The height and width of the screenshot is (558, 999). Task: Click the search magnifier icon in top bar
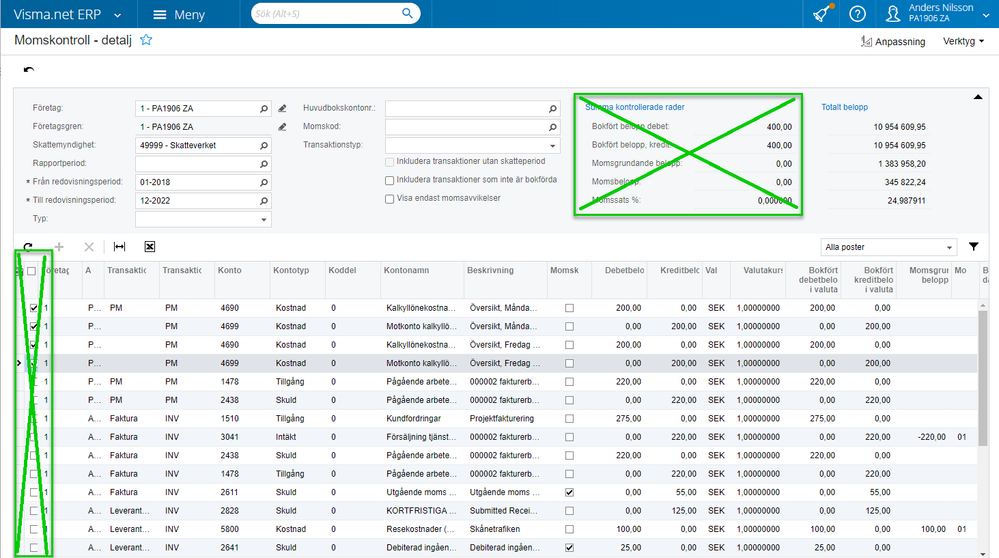407,13
